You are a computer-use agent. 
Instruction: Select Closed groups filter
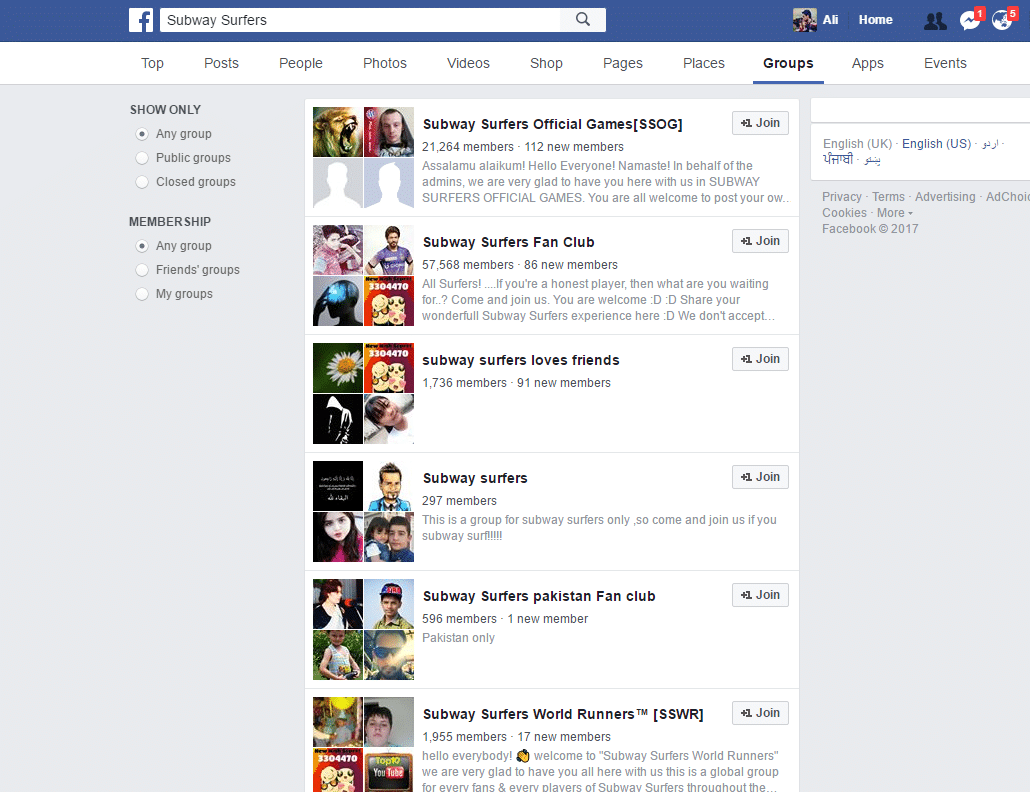pyautogui.click(x=142, y=182)
